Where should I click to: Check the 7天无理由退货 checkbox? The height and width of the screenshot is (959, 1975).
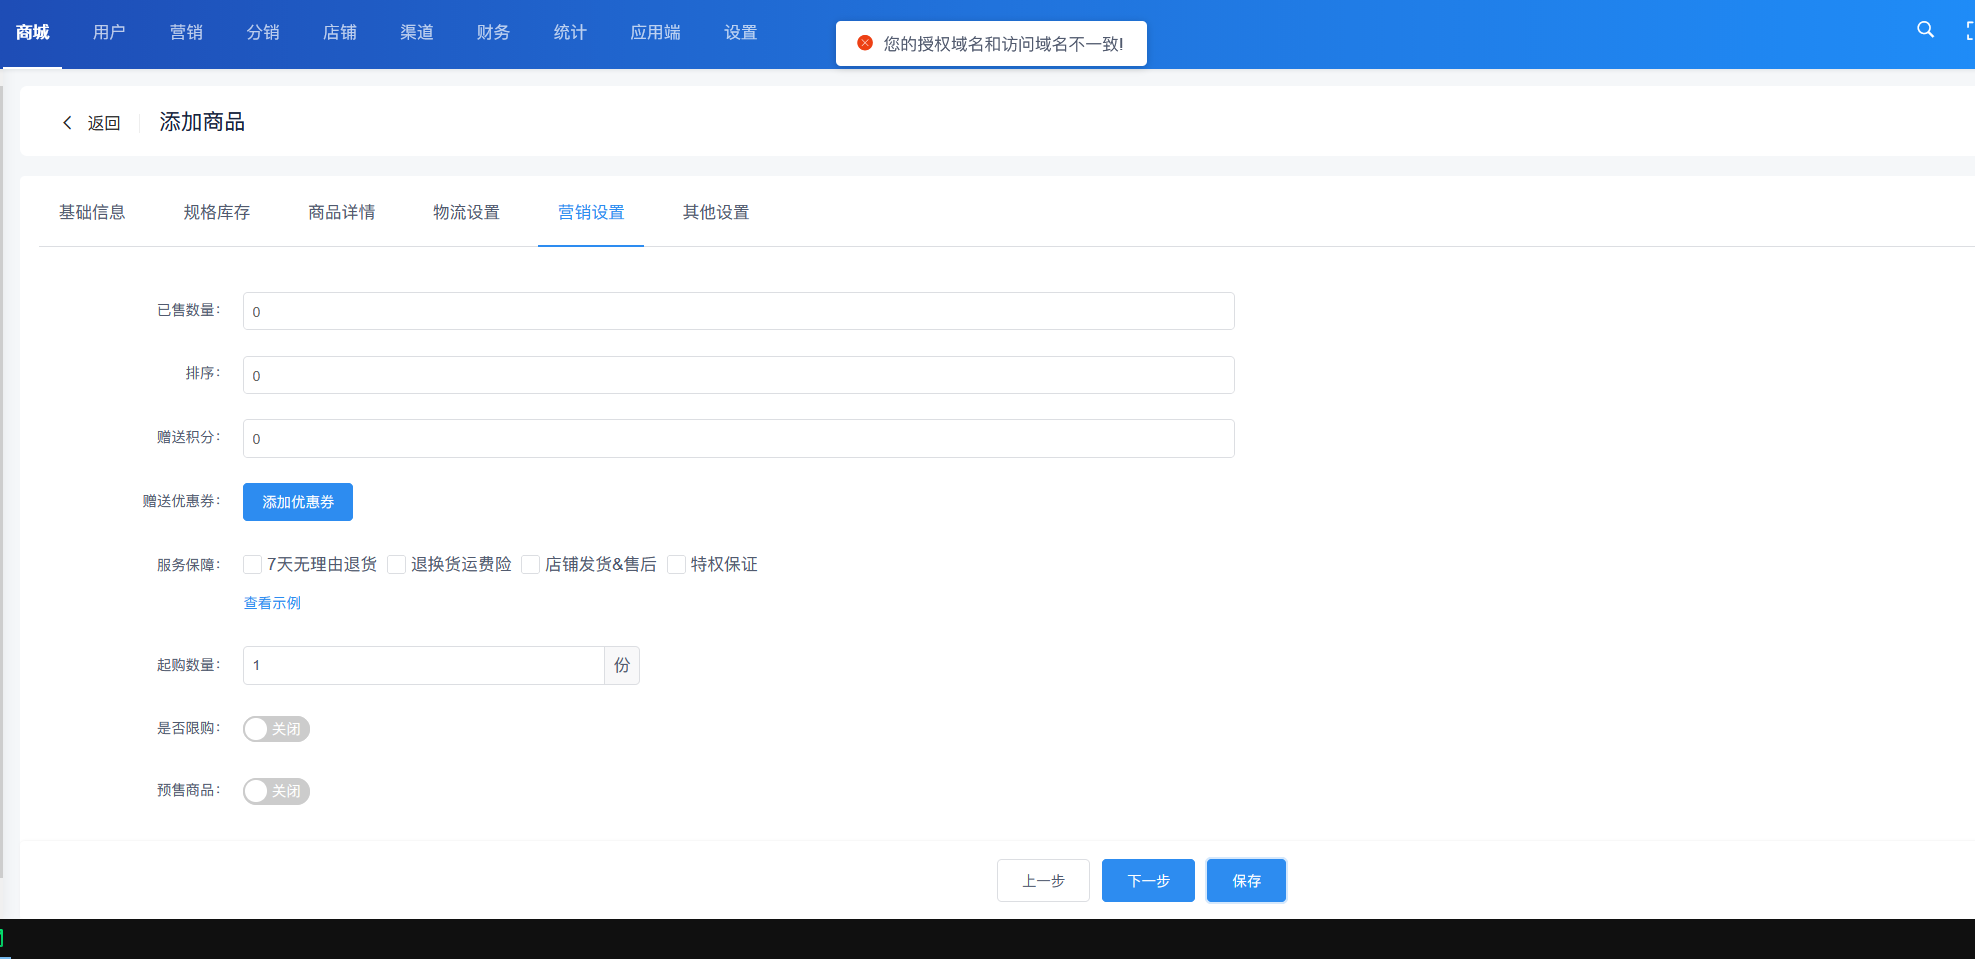(x=253, y=565)
